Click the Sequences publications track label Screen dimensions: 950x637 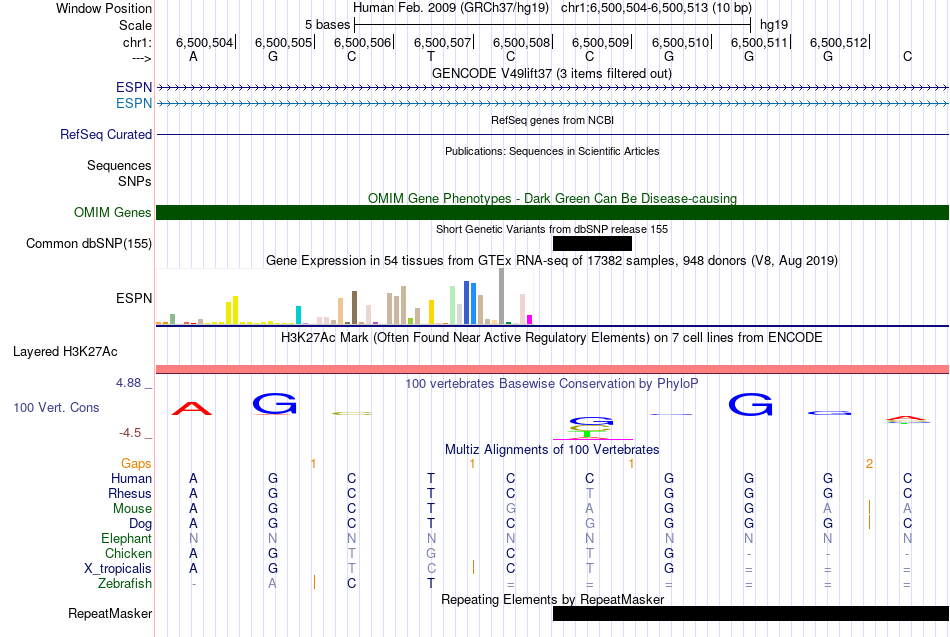[x=119, y=165]
